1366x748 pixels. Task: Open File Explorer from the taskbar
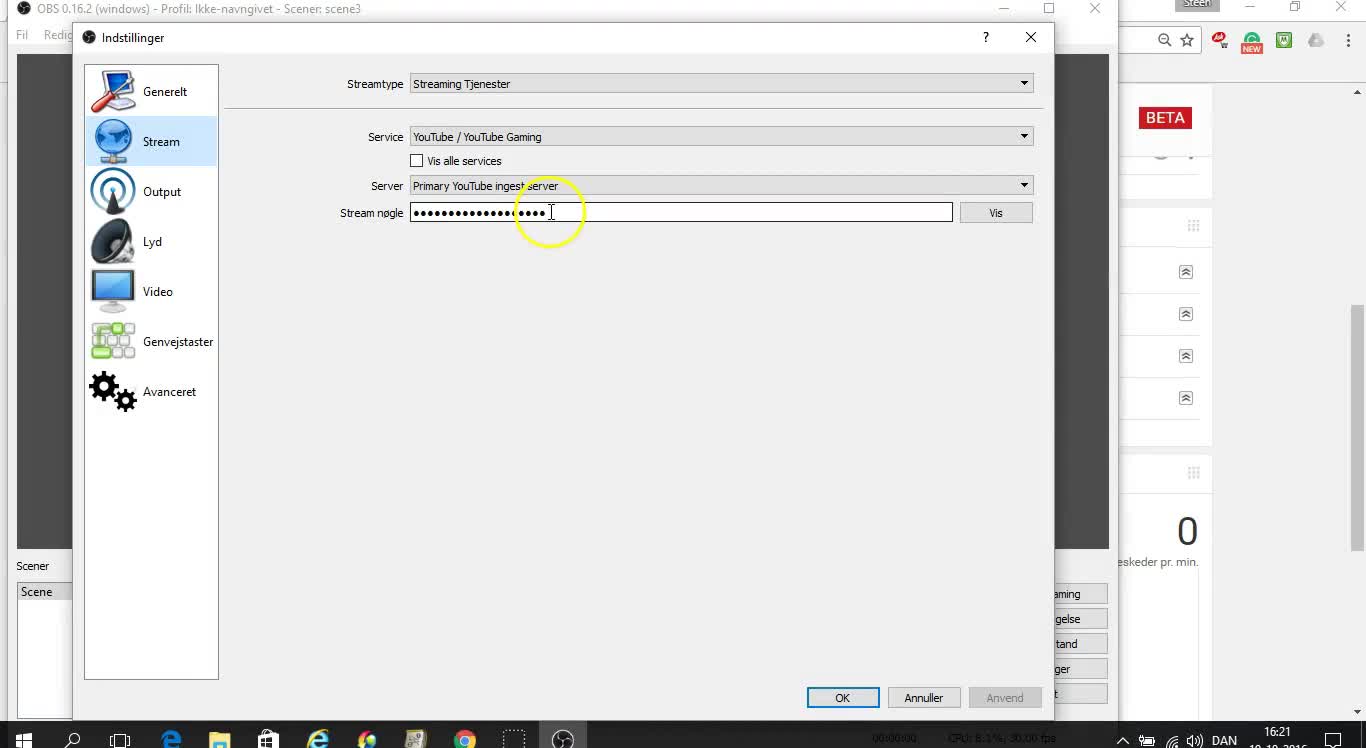click(x=220, y=740)
